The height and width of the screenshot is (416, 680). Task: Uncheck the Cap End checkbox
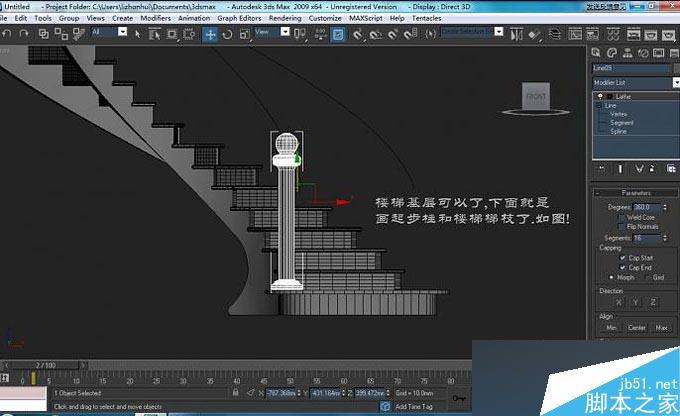tap(623, 268)
